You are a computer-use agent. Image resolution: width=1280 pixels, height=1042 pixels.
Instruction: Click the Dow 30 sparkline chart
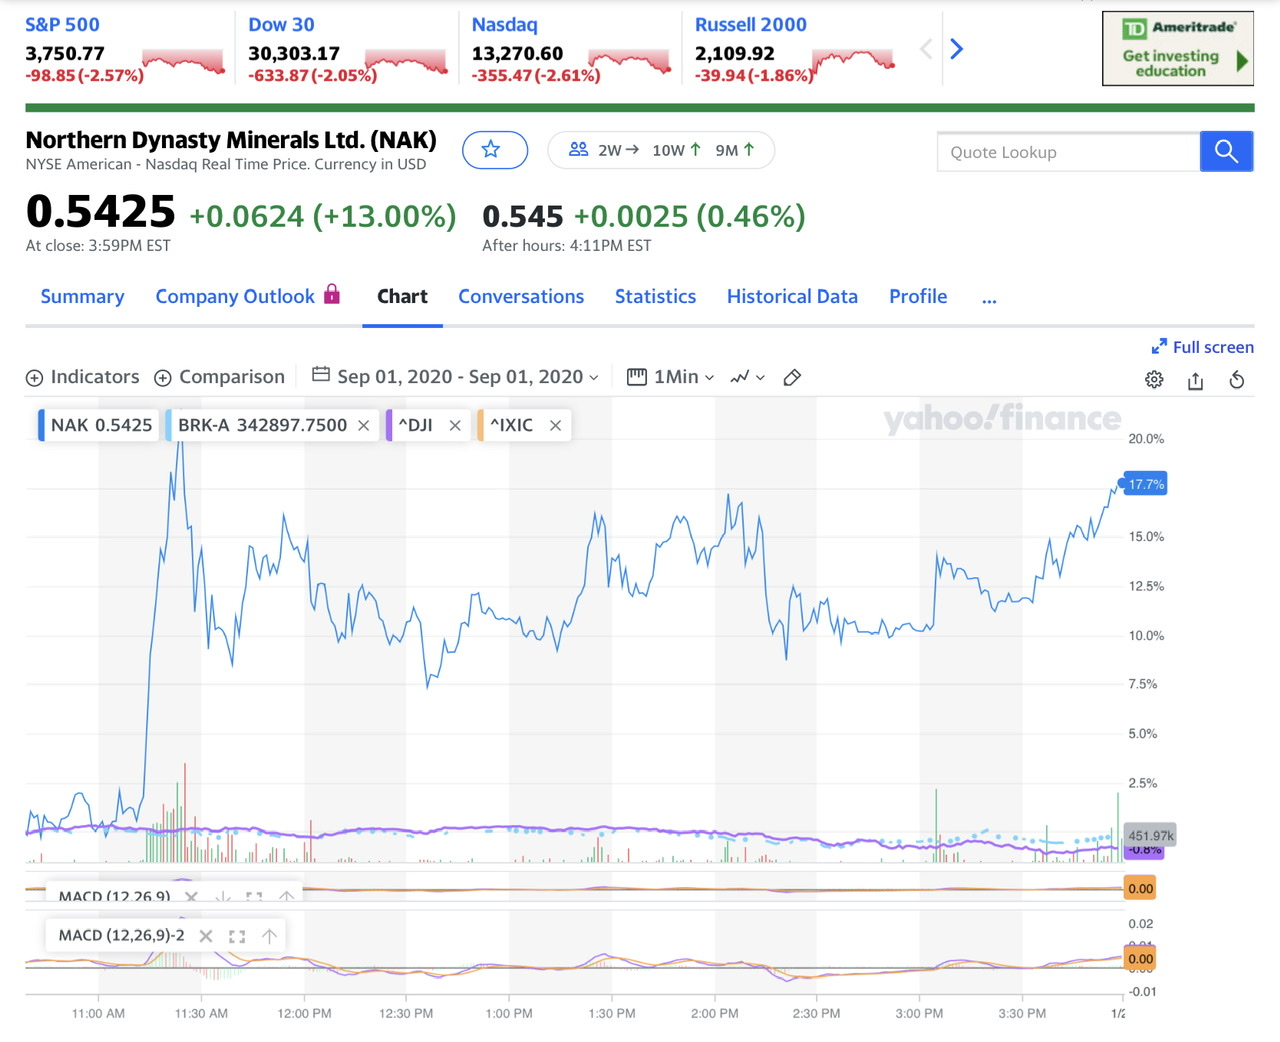(407, 61)
